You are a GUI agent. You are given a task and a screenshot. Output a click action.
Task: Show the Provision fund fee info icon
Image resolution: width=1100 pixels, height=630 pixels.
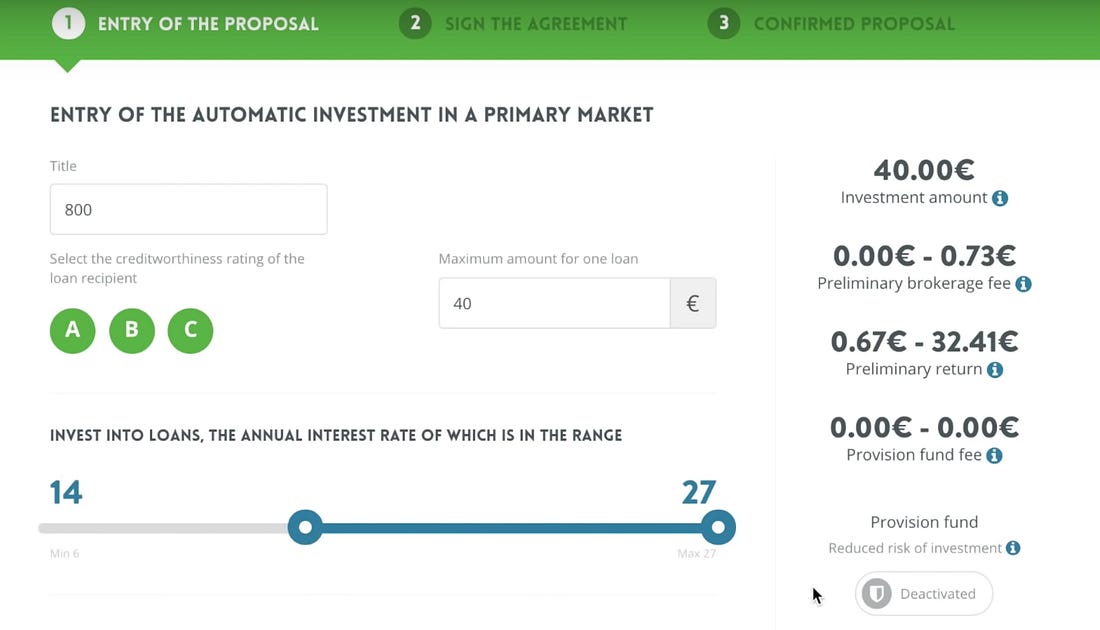(x=994, y=455)
